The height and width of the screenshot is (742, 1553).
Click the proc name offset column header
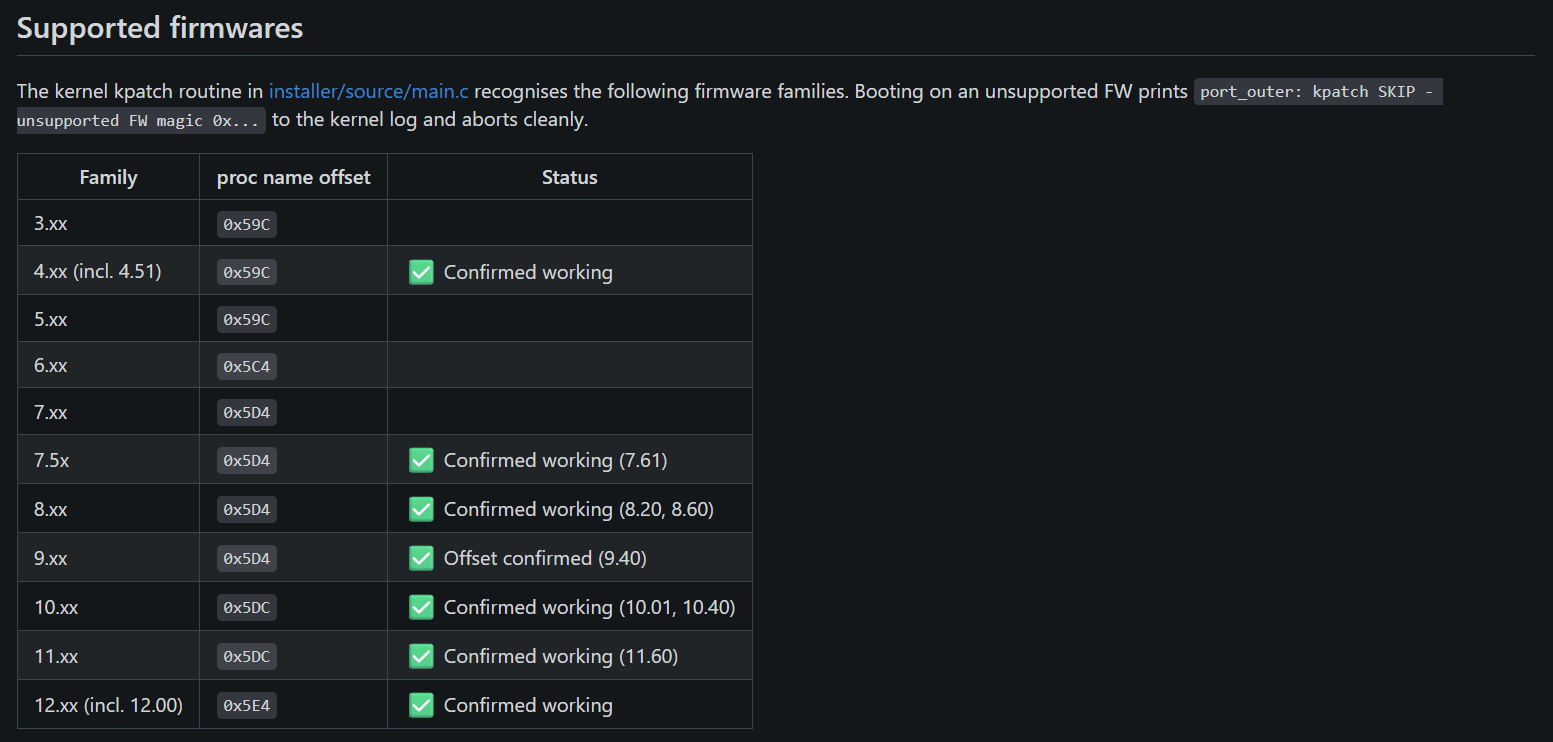pos(294,177)
